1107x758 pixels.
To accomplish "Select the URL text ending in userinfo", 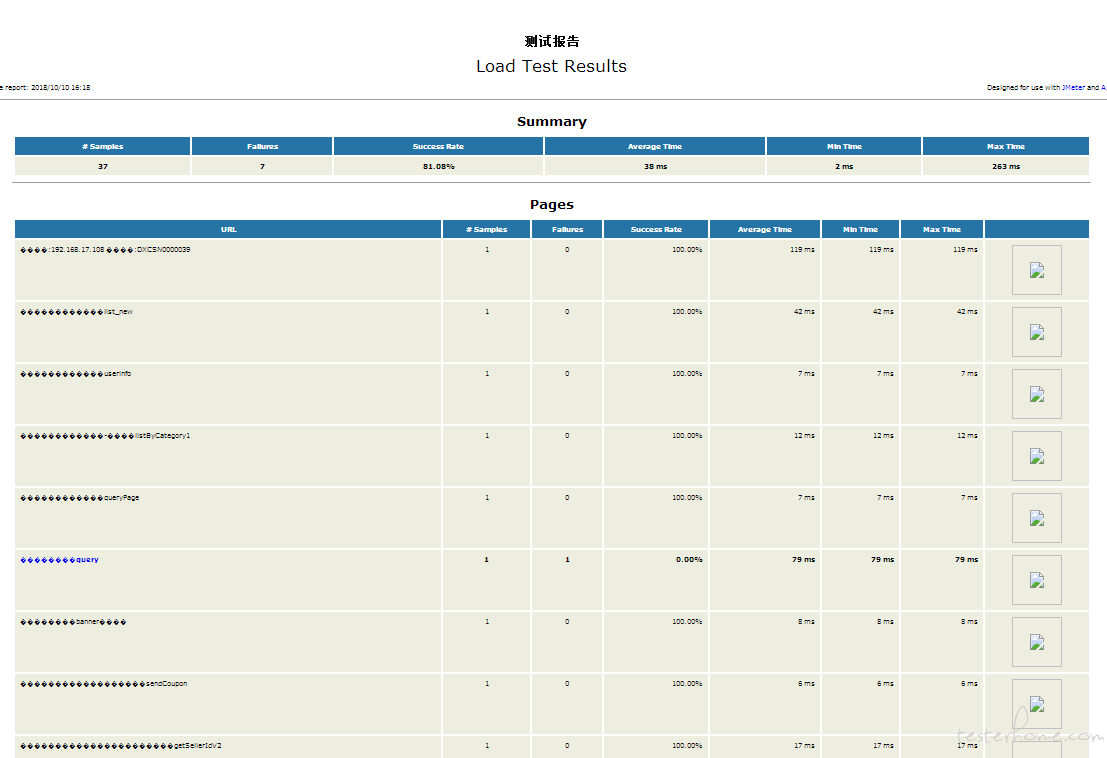I will [76, 374].
